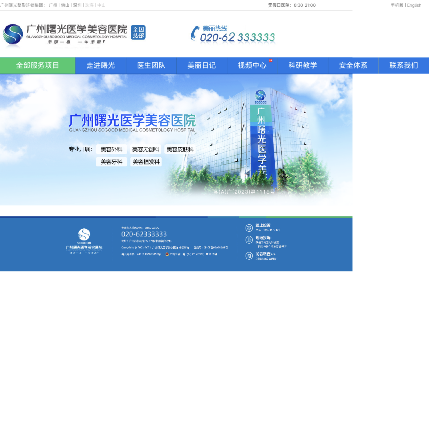Go to the 医生团队 page
The image size is (432, 432).
(x=151, y=65)
